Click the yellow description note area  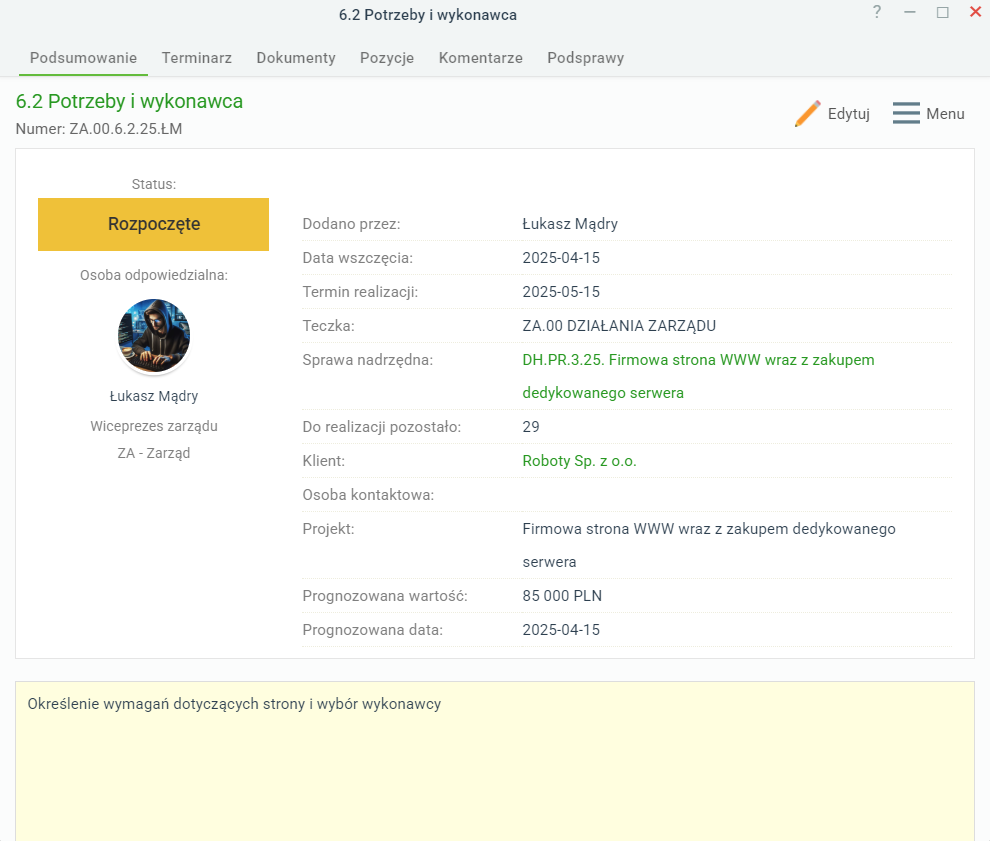(x=495, y=761)
